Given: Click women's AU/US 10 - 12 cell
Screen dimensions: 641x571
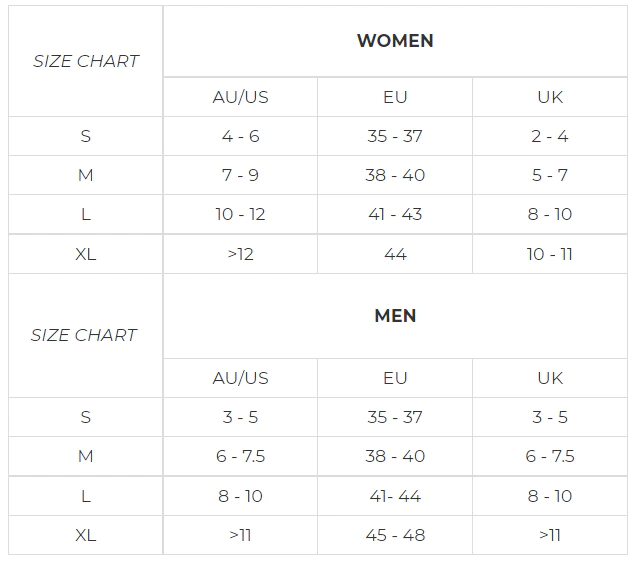Looking at the screenshot, I should 240,214.
